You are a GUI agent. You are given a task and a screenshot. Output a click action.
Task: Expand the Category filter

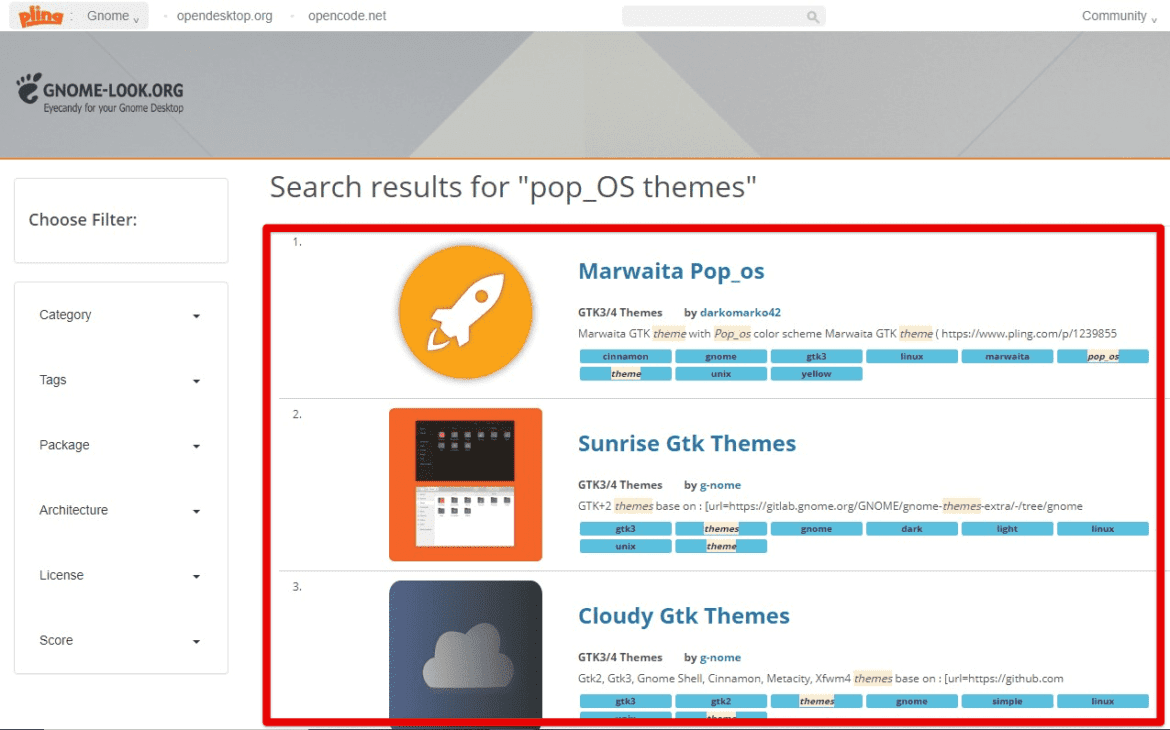pos(120,314)
